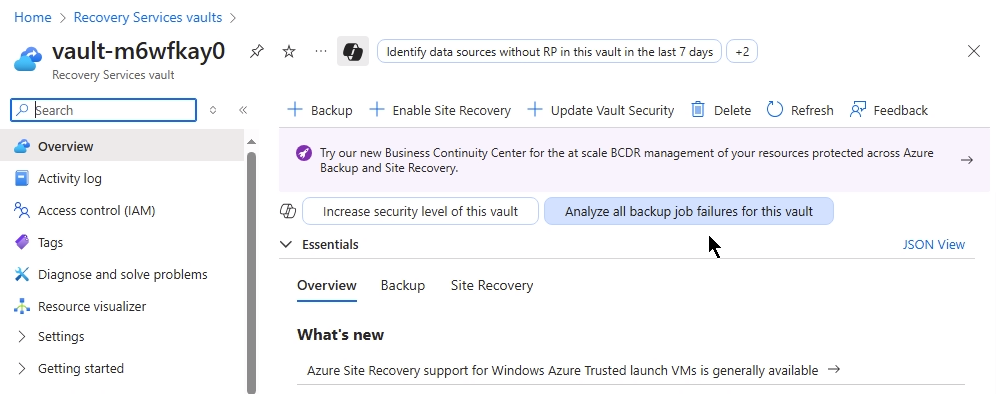Open the JSON View link

point(934,245)
